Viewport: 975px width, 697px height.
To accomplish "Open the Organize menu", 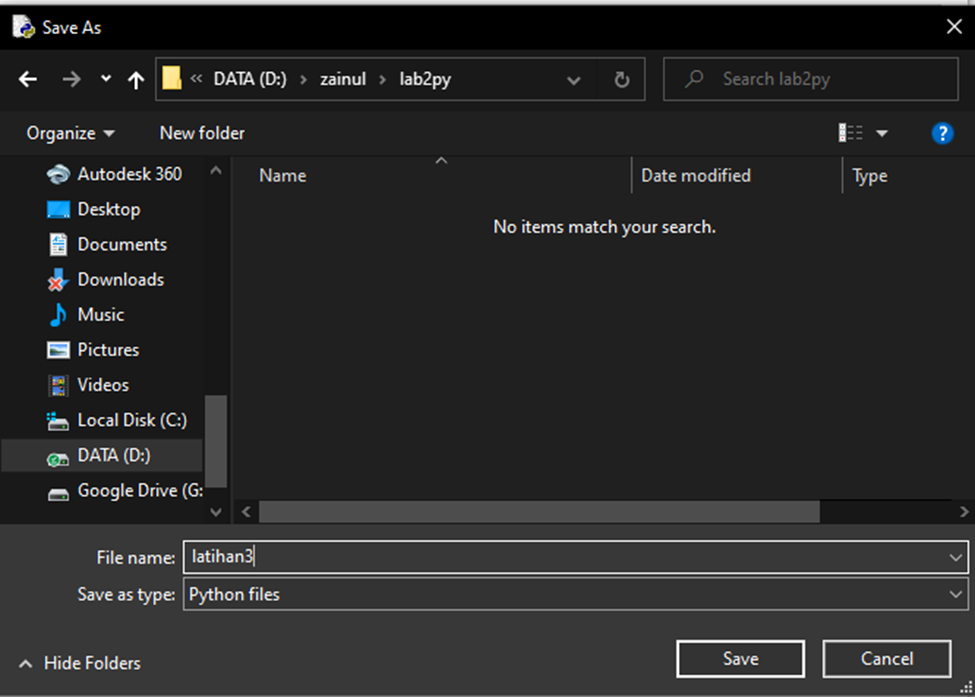I will coord(70,133).
